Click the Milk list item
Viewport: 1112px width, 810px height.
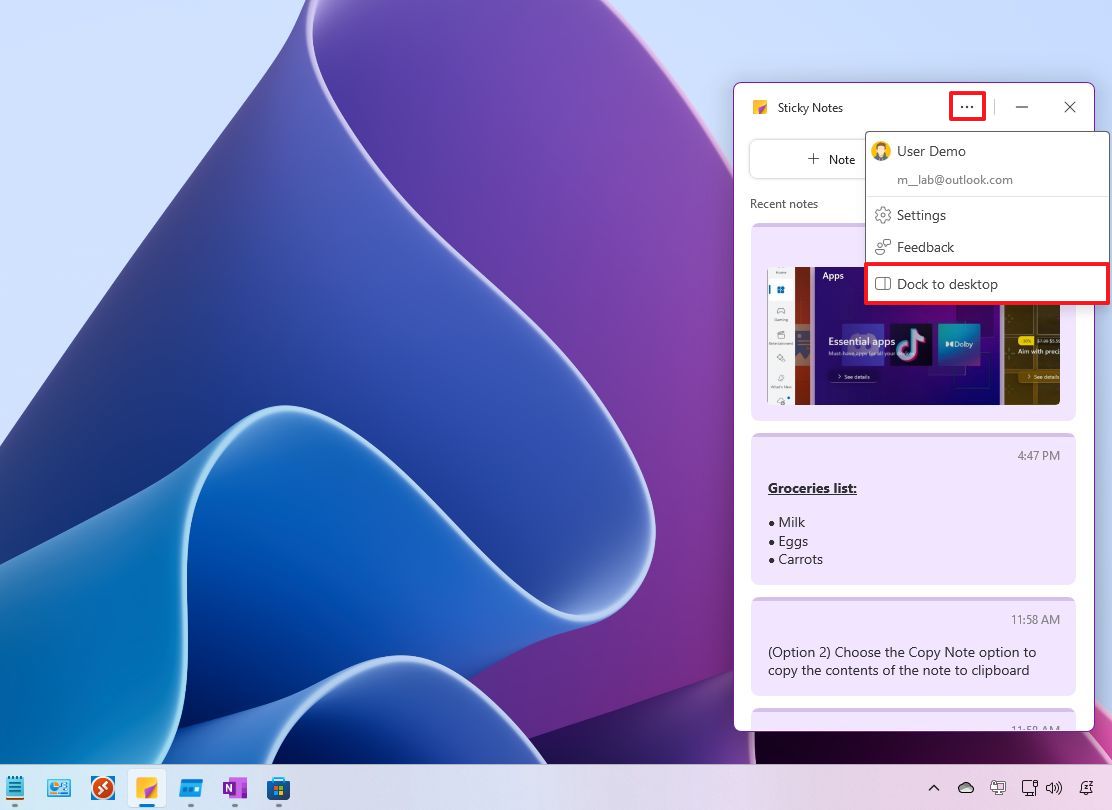pos(791,522)
